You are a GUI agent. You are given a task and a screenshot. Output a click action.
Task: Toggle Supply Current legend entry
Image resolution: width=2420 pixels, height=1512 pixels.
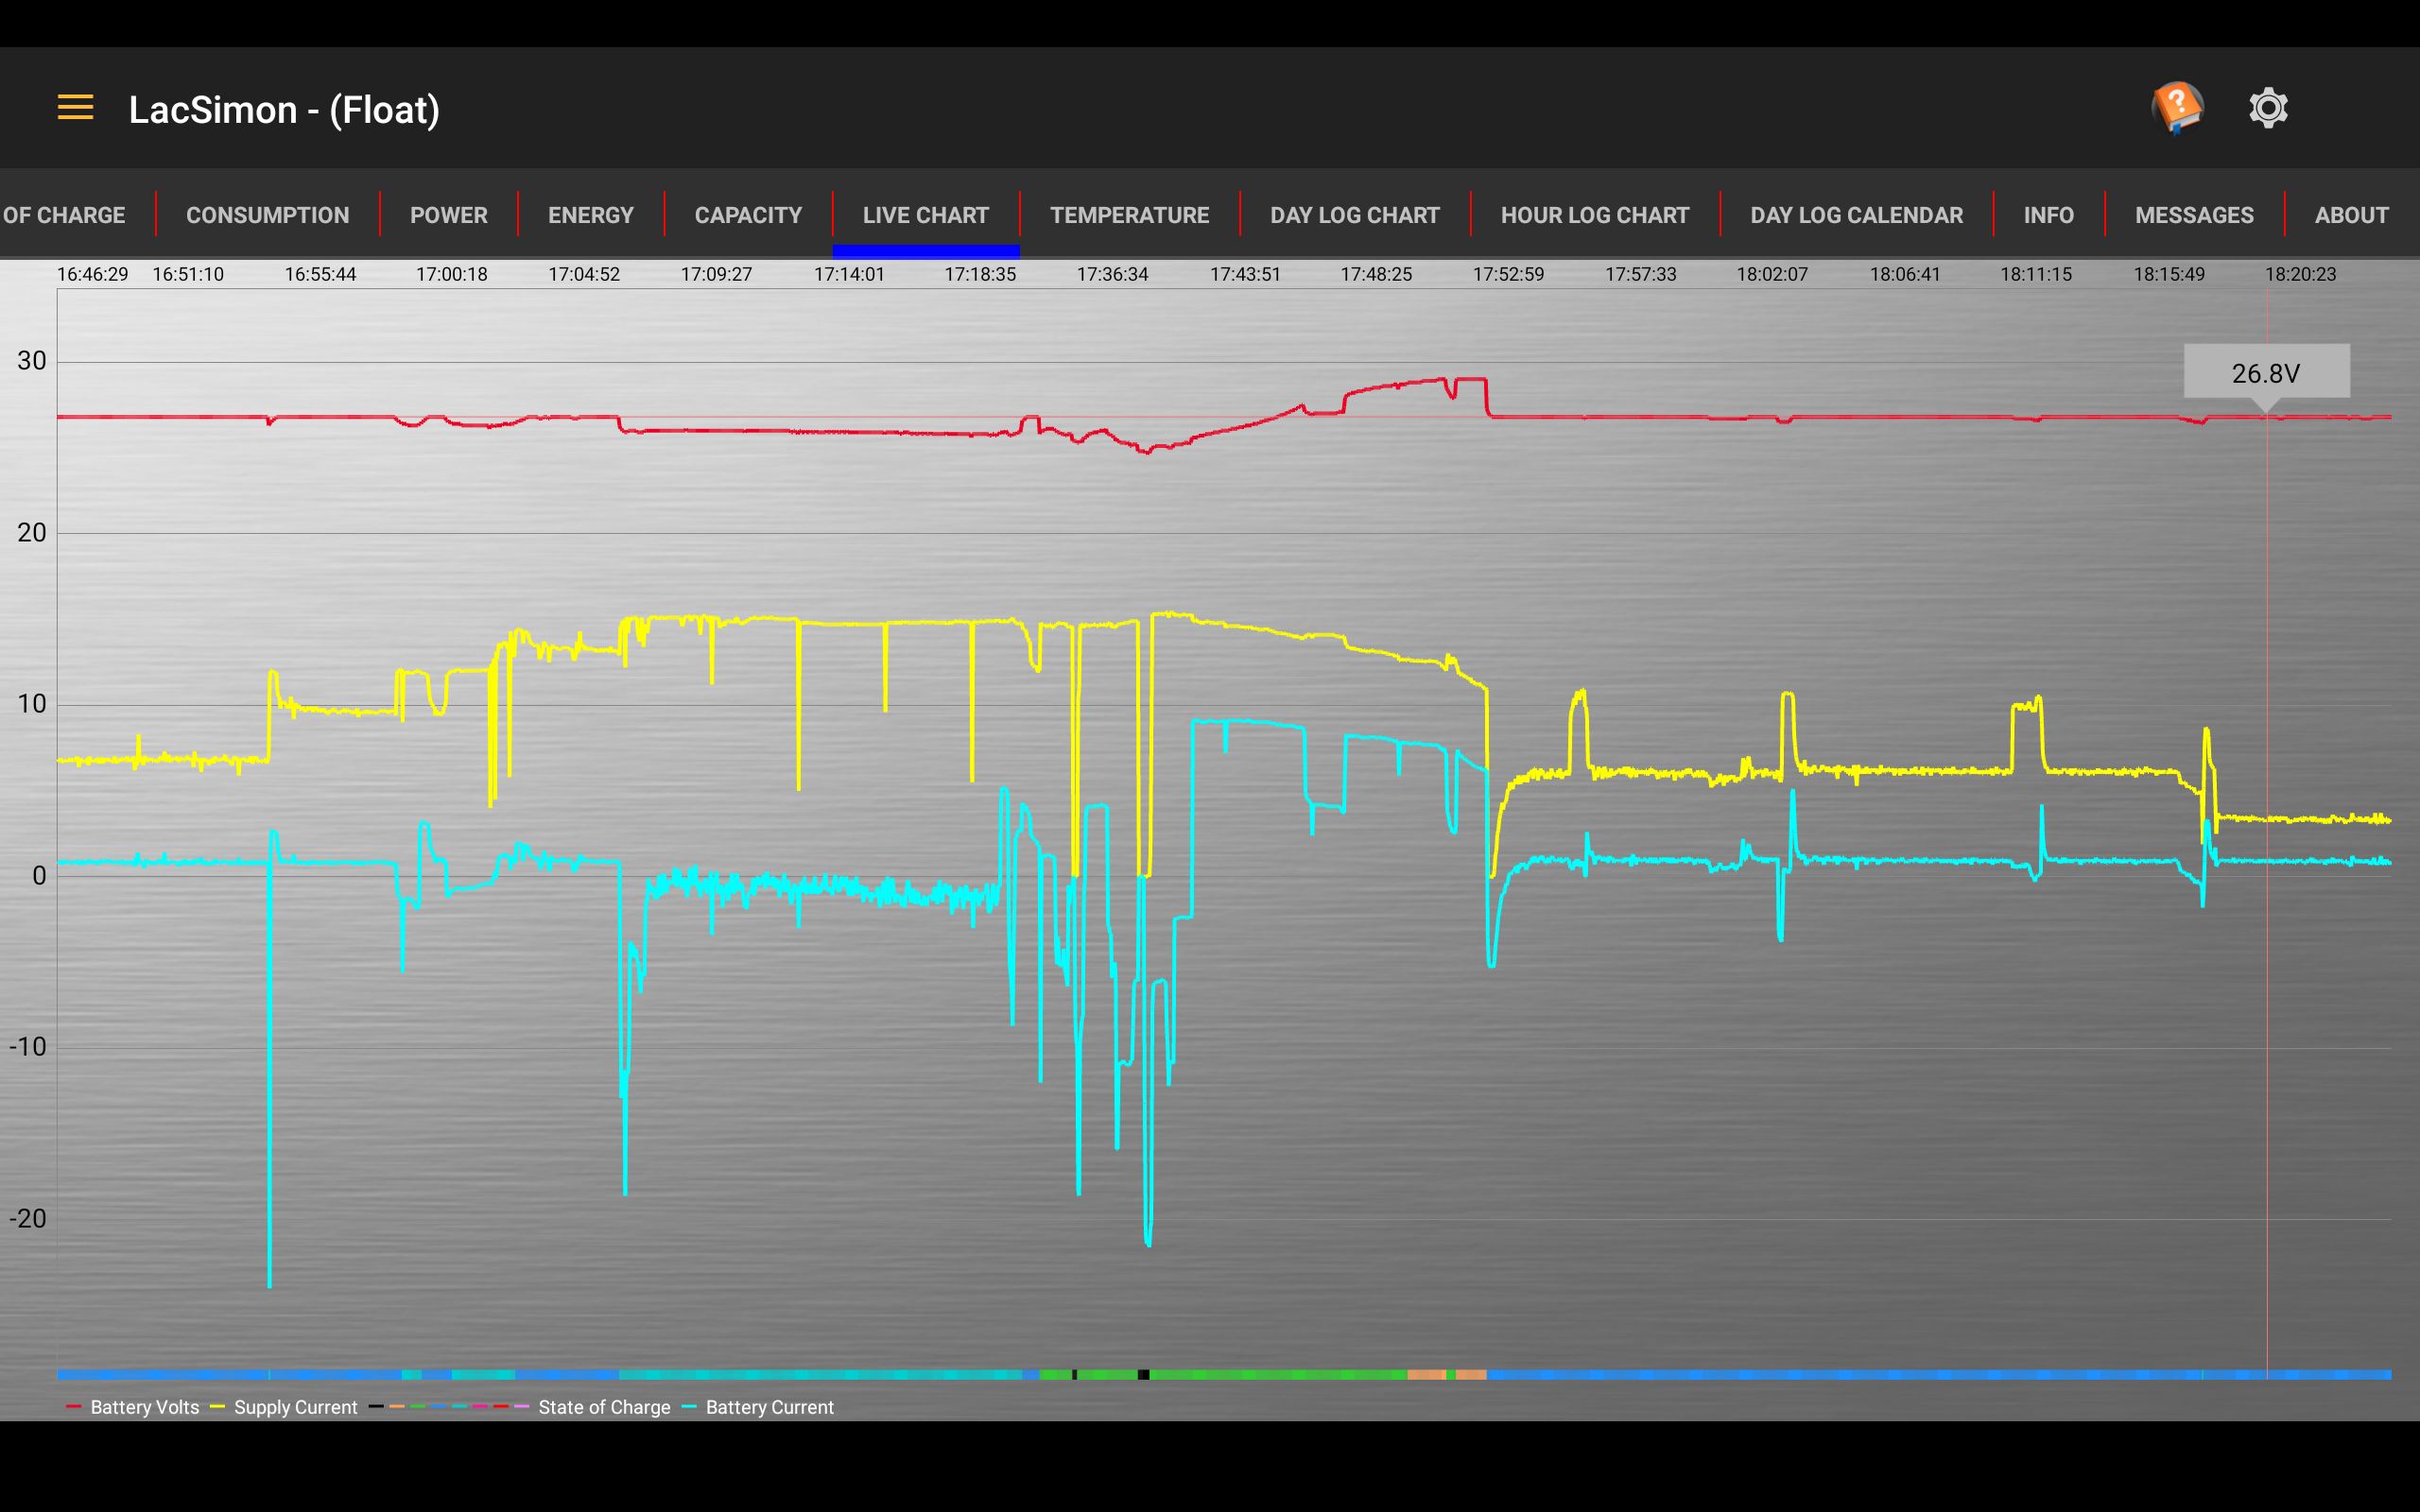click(284, 1407)
